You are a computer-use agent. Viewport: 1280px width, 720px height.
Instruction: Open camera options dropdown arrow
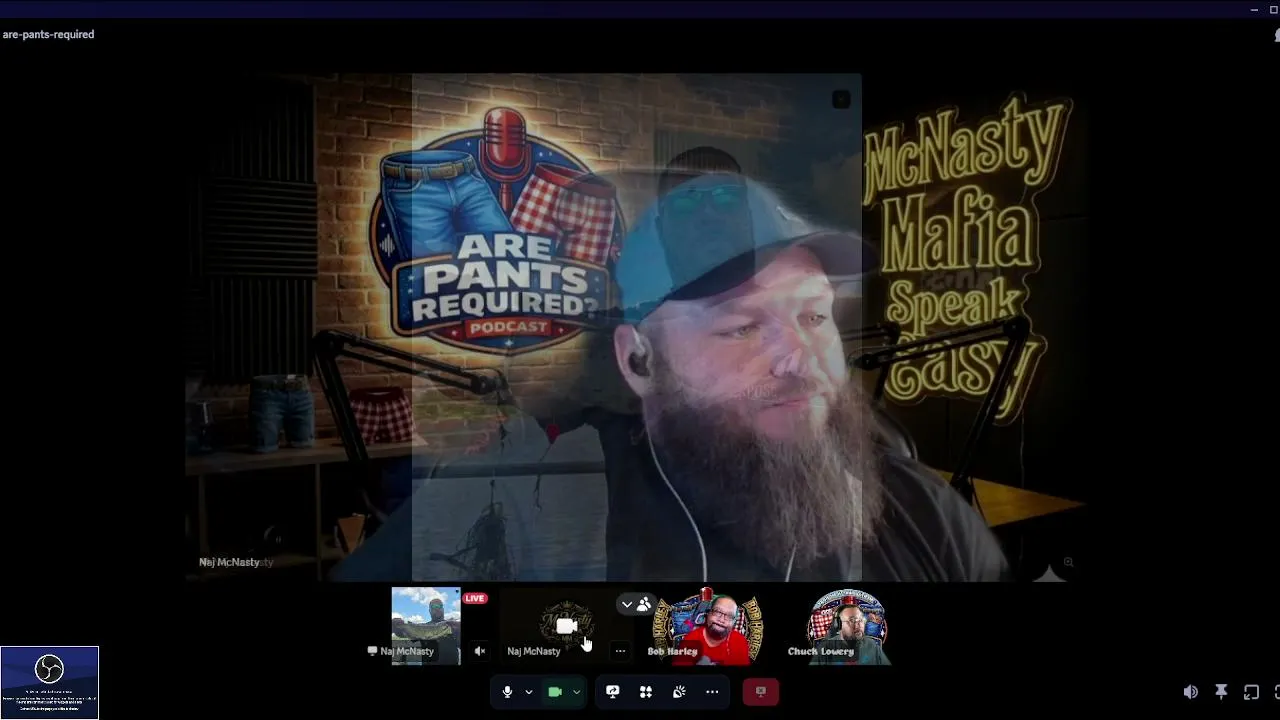click(576, 692)
